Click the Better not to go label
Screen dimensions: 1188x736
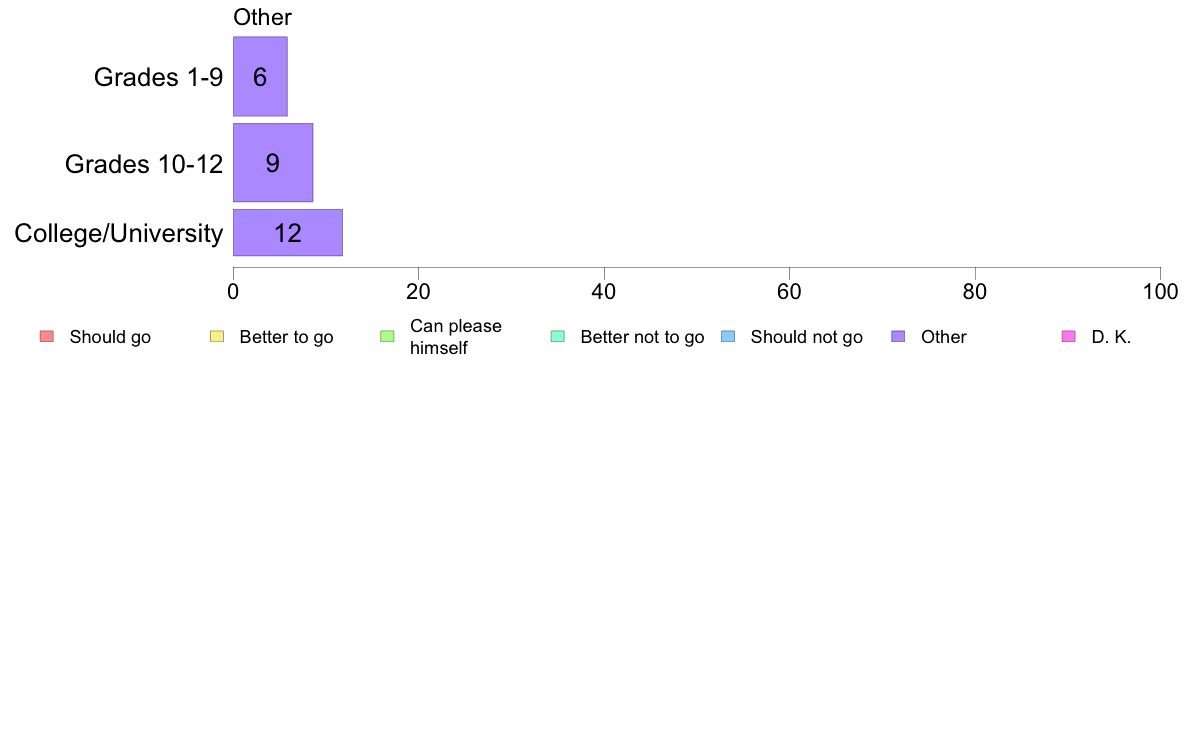pyautogui.click(x=642, y=337)
